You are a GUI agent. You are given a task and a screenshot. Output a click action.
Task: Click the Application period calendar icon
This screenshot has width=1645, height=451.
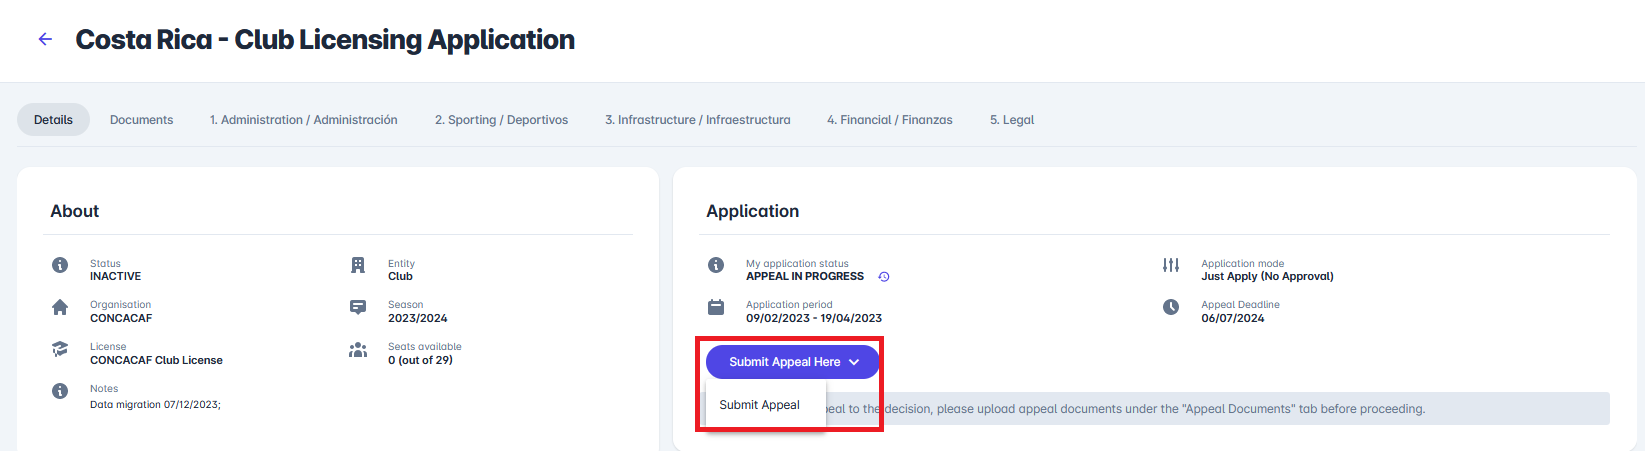click(x=716, y=307)
